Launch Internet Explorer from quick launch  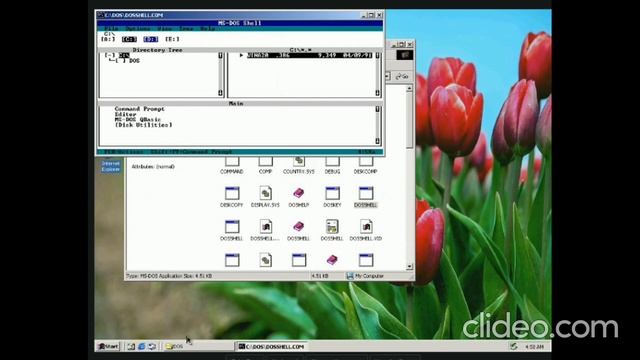coord(141,347)
